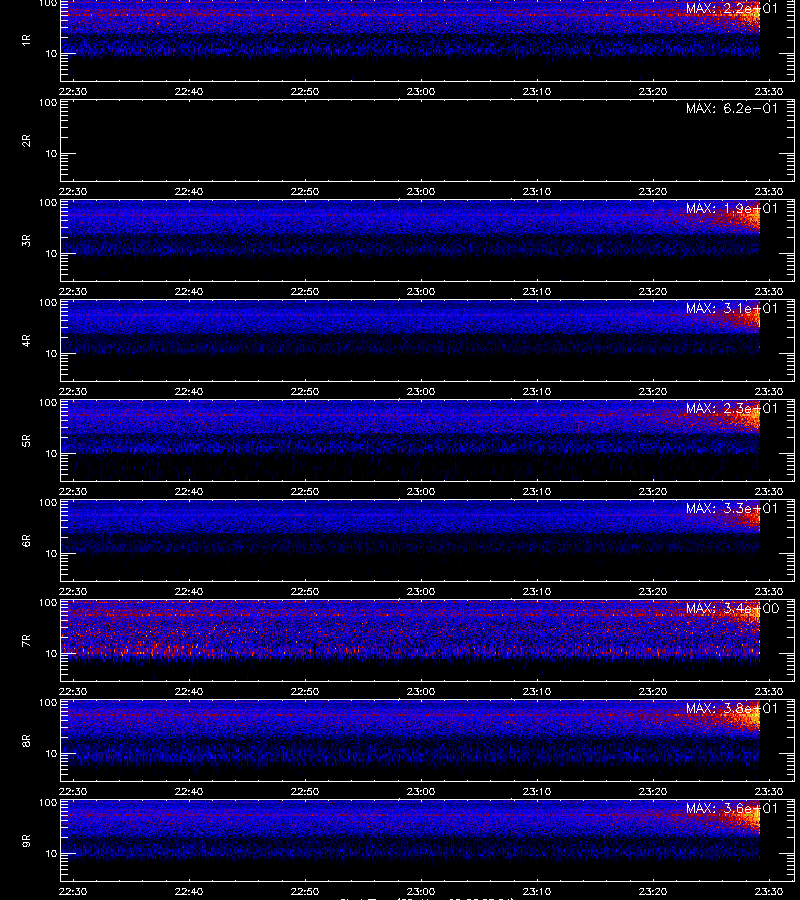Click the 22:40 tick label under panel 8R
800x900 pixels.
pyautogui.click(x=189, y=792)
